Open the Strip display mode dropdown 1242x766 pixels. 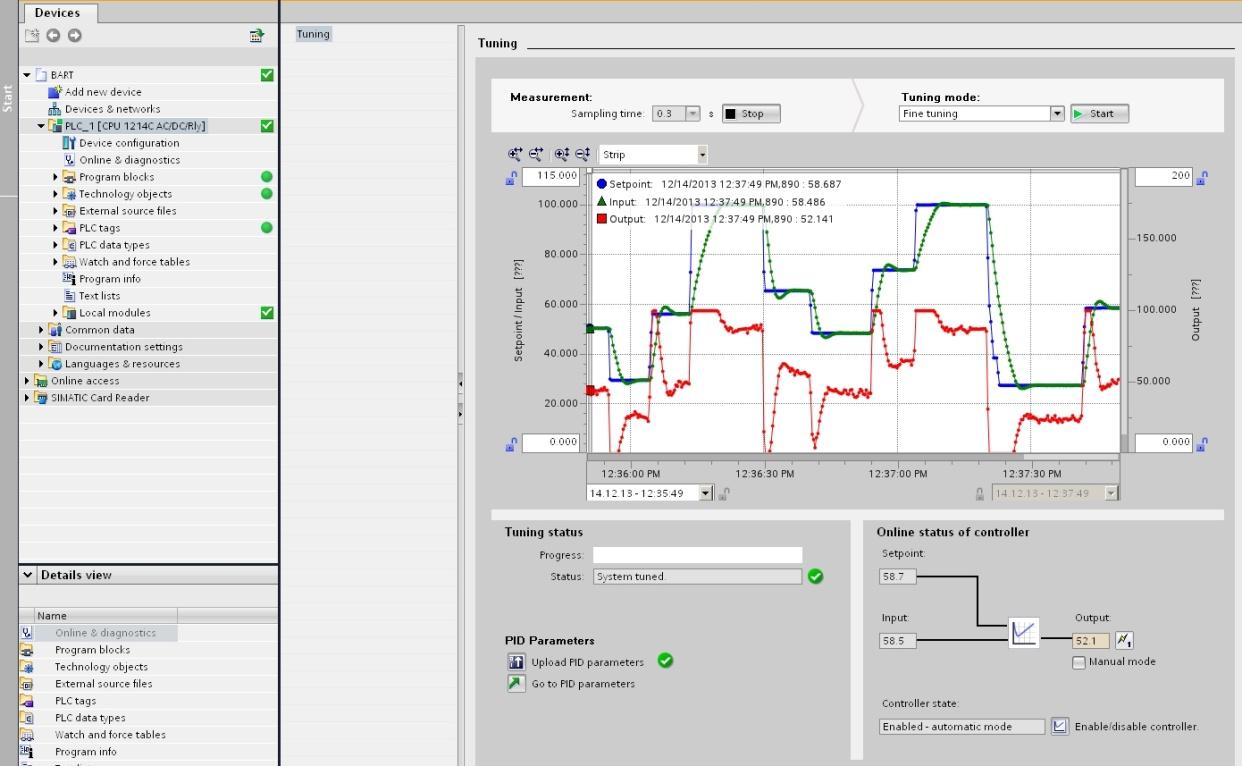[702, 155]
